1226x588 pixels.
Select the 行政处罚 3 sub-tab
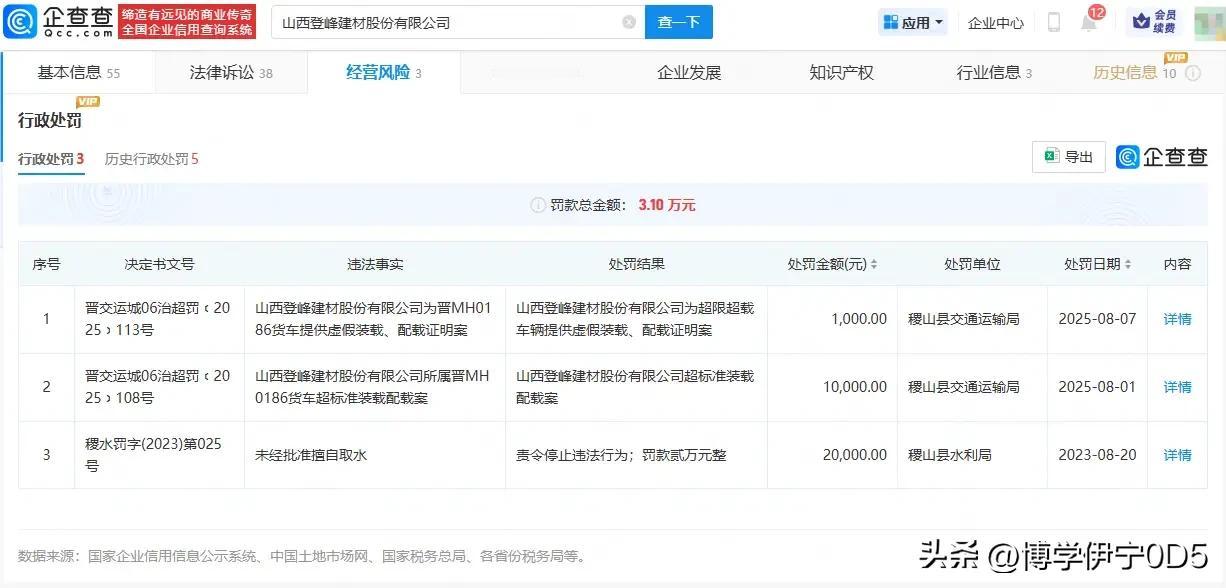pos(51,159)
